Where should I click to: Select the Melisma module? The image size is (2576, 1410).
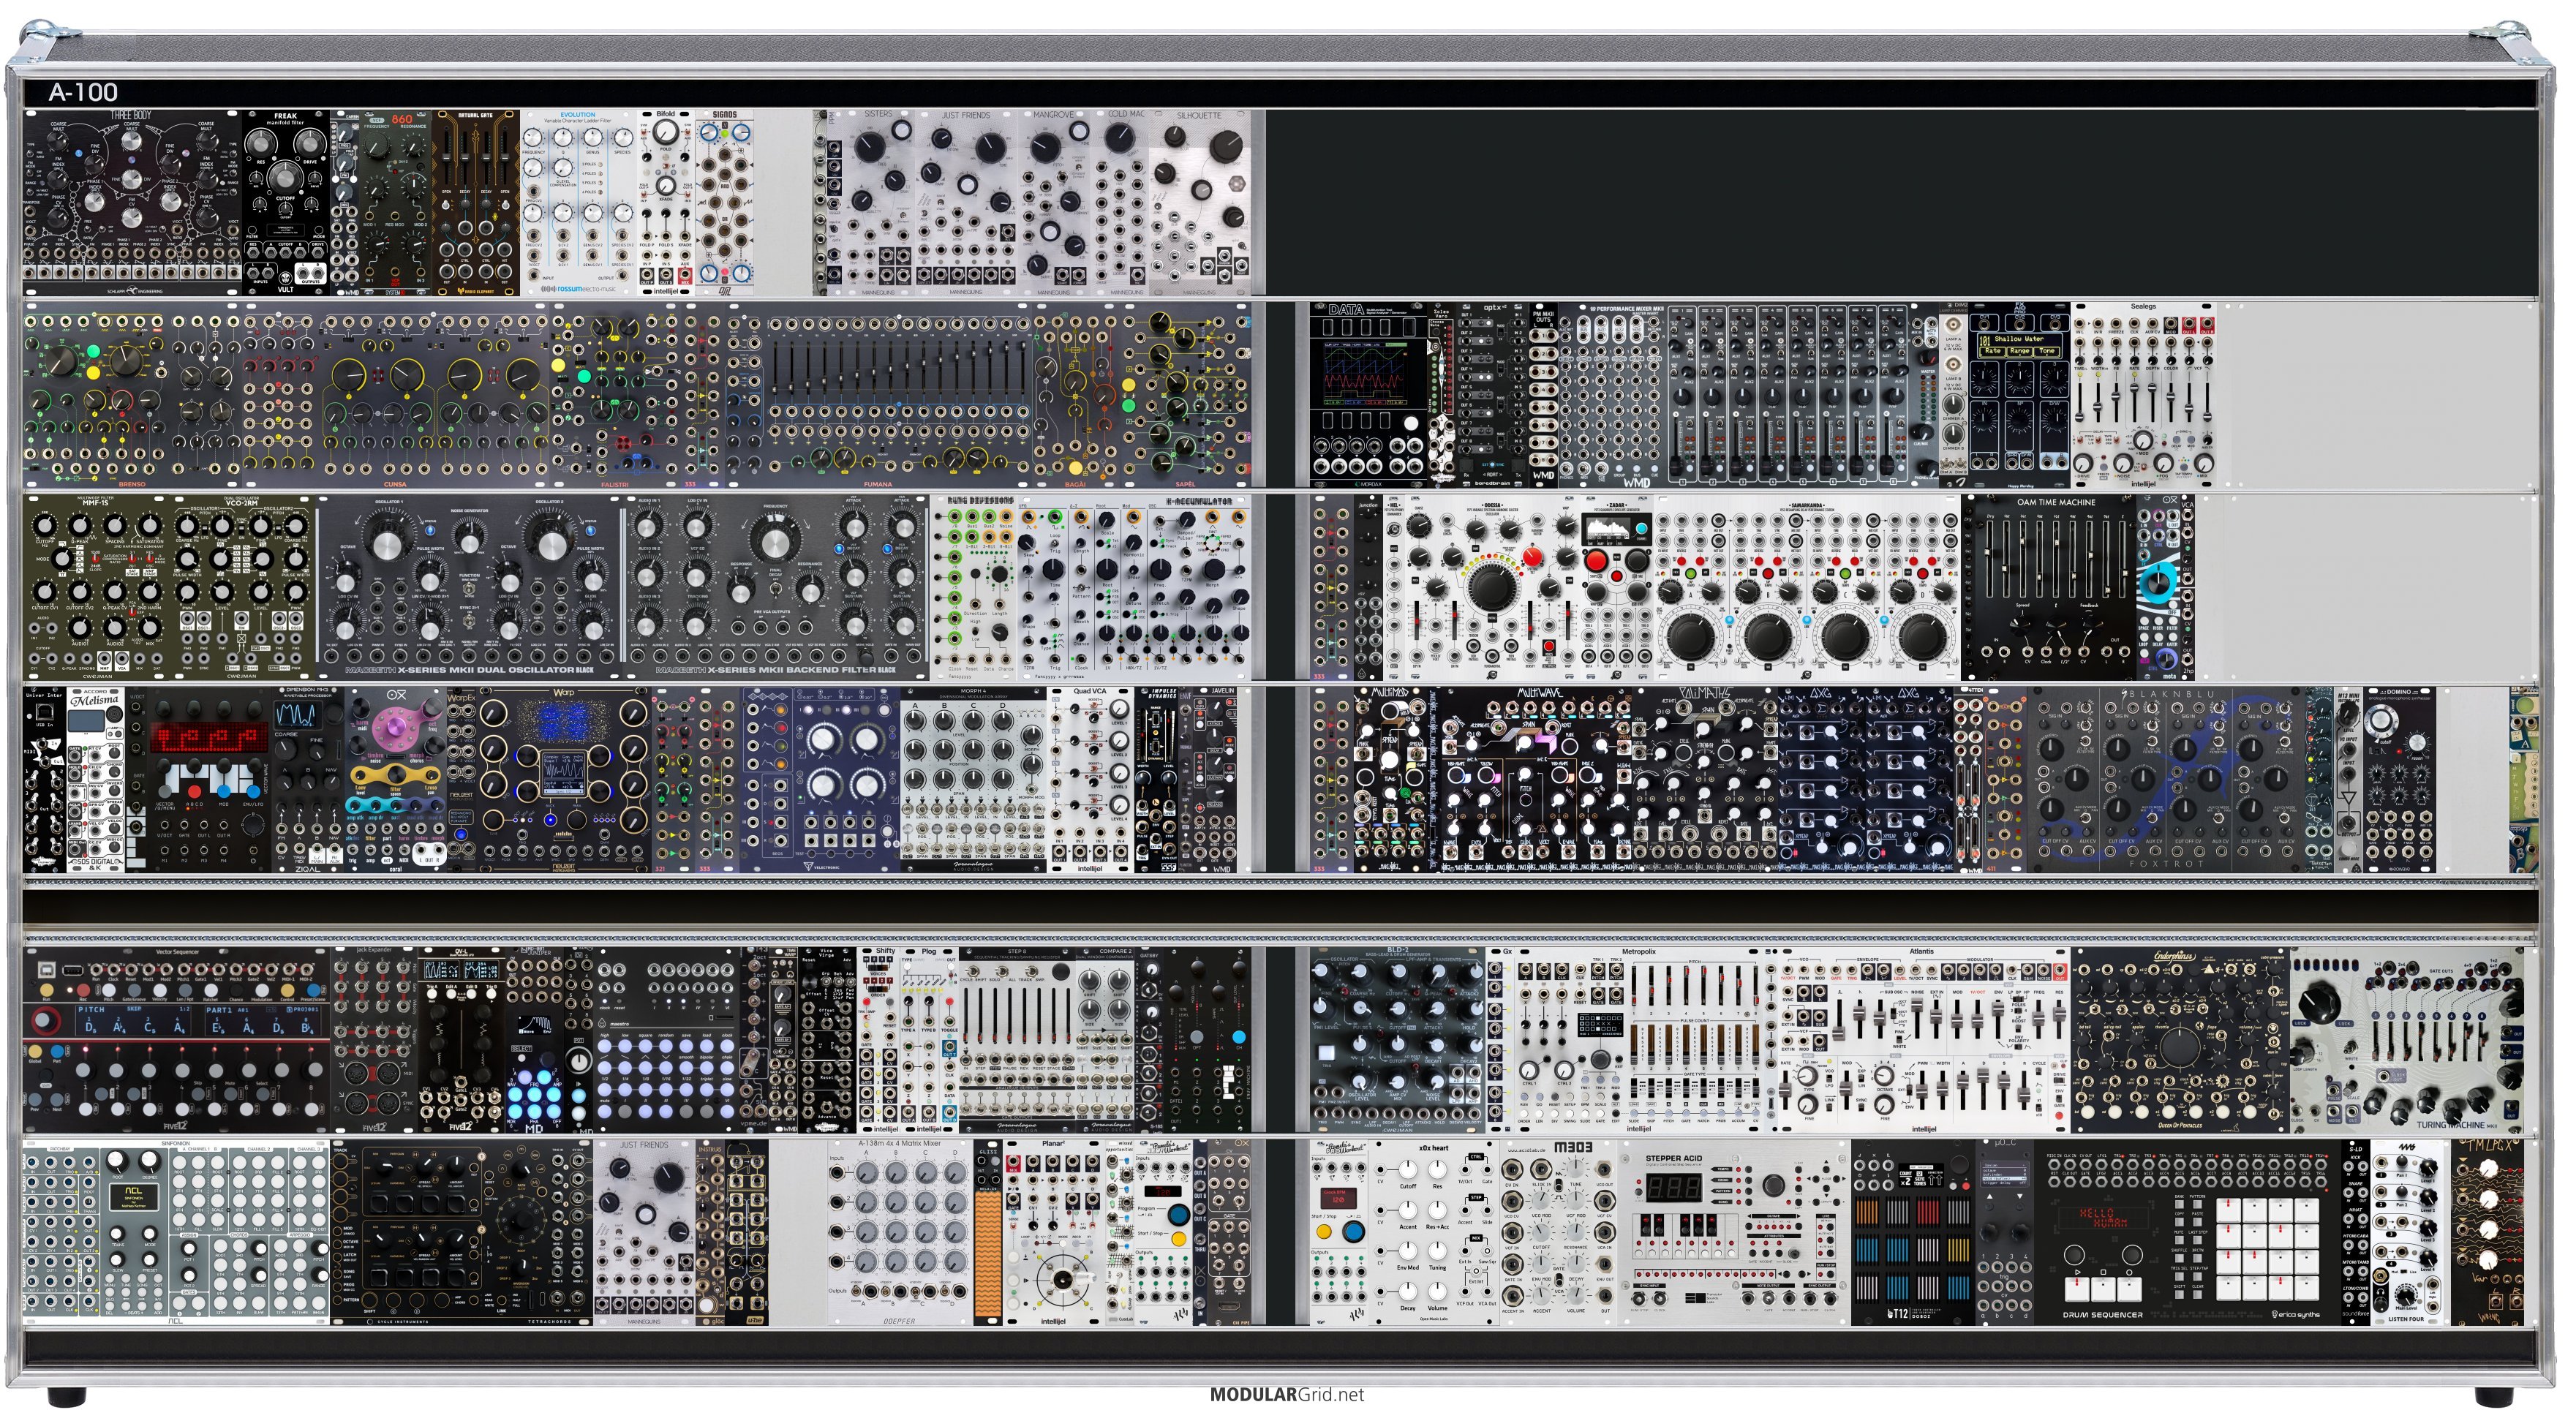click(x=97, y=780)
